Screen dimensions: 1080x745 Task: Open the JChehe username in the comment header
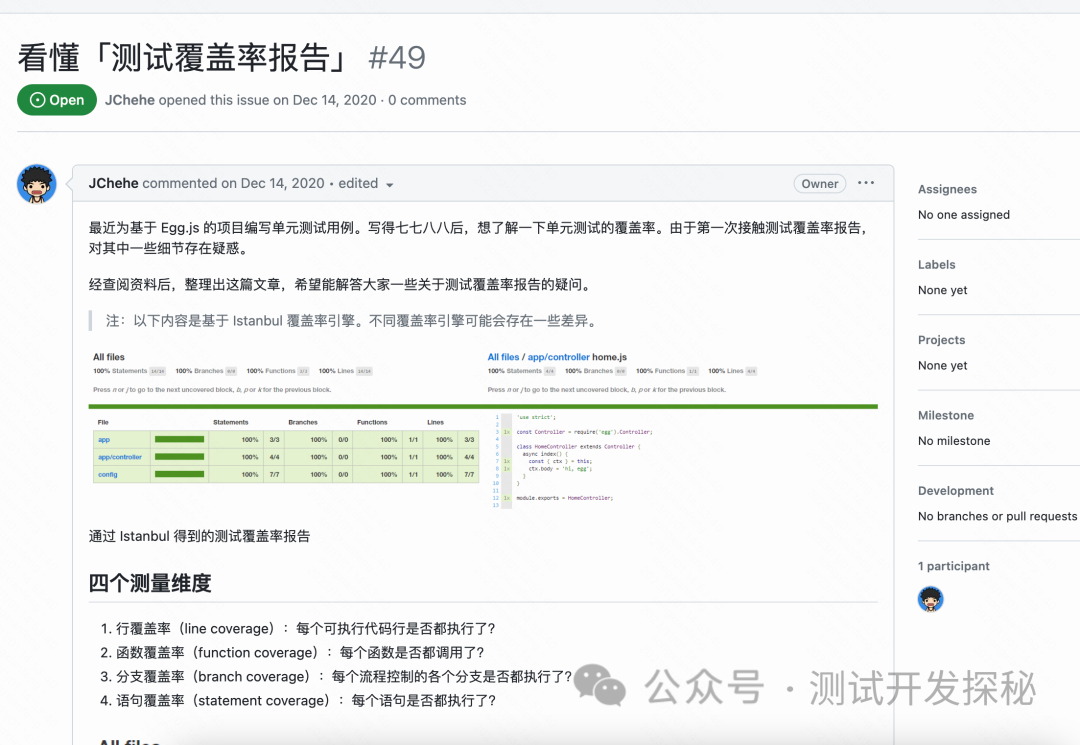[114, 183]
